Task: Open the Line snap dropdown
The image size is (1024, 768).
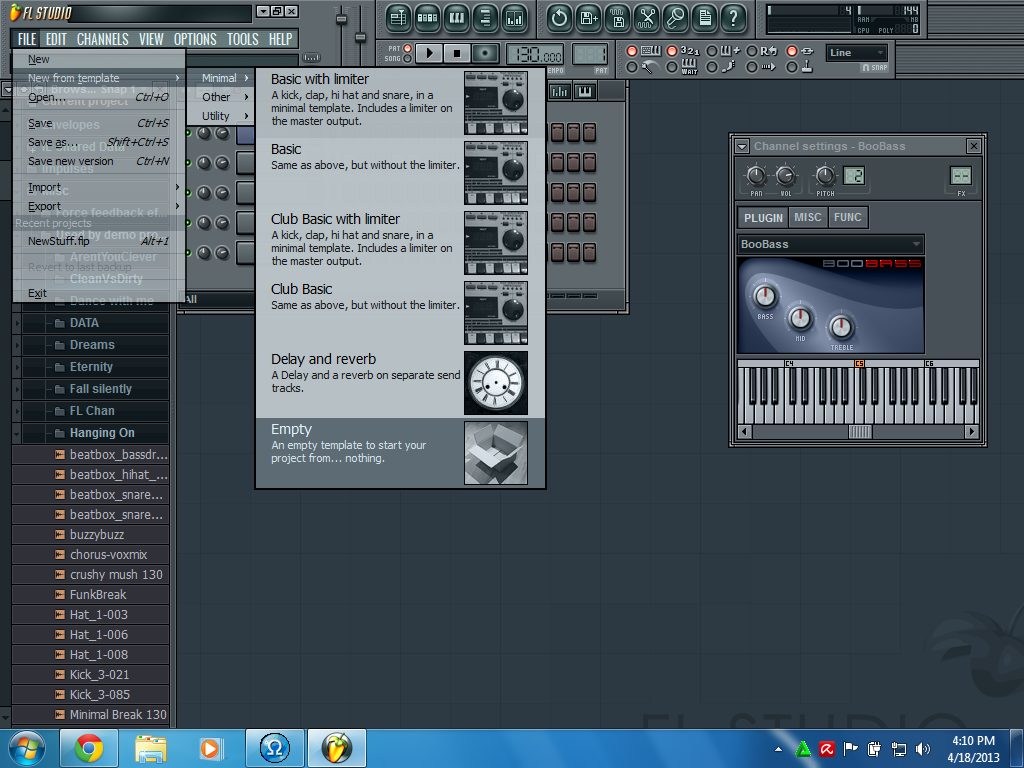Action: (857, 53)
